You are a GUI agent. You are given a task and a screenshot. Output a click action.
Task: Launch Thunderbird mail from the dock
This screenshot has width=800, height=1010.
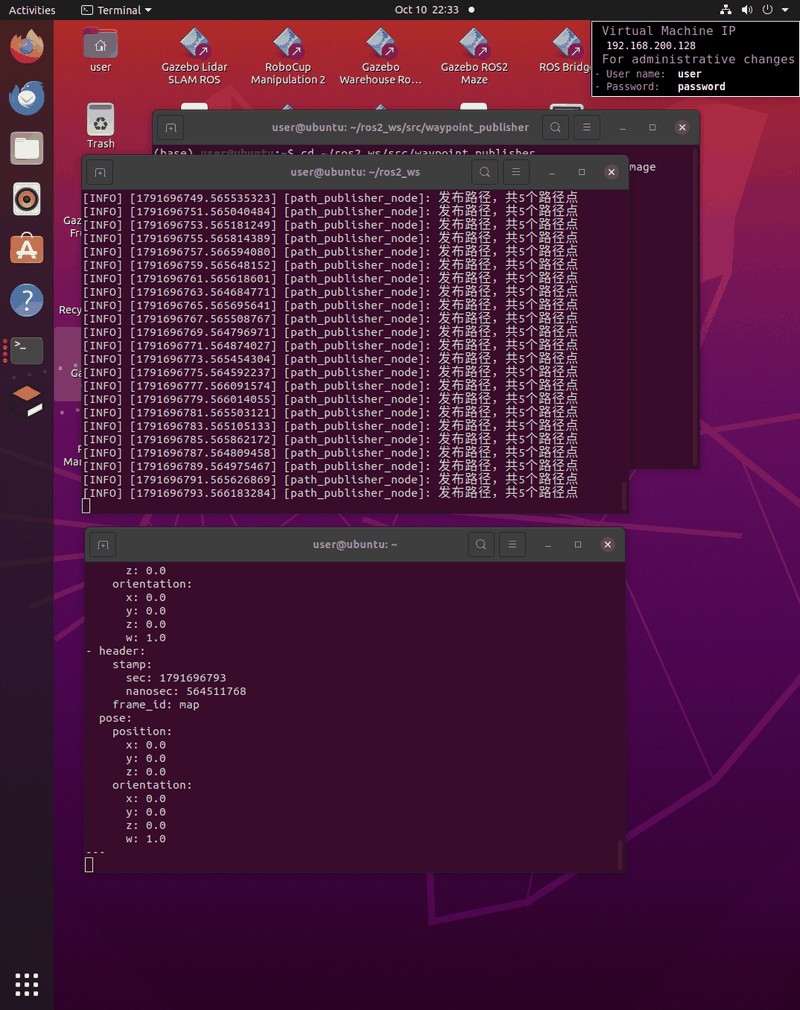[26, 98]
